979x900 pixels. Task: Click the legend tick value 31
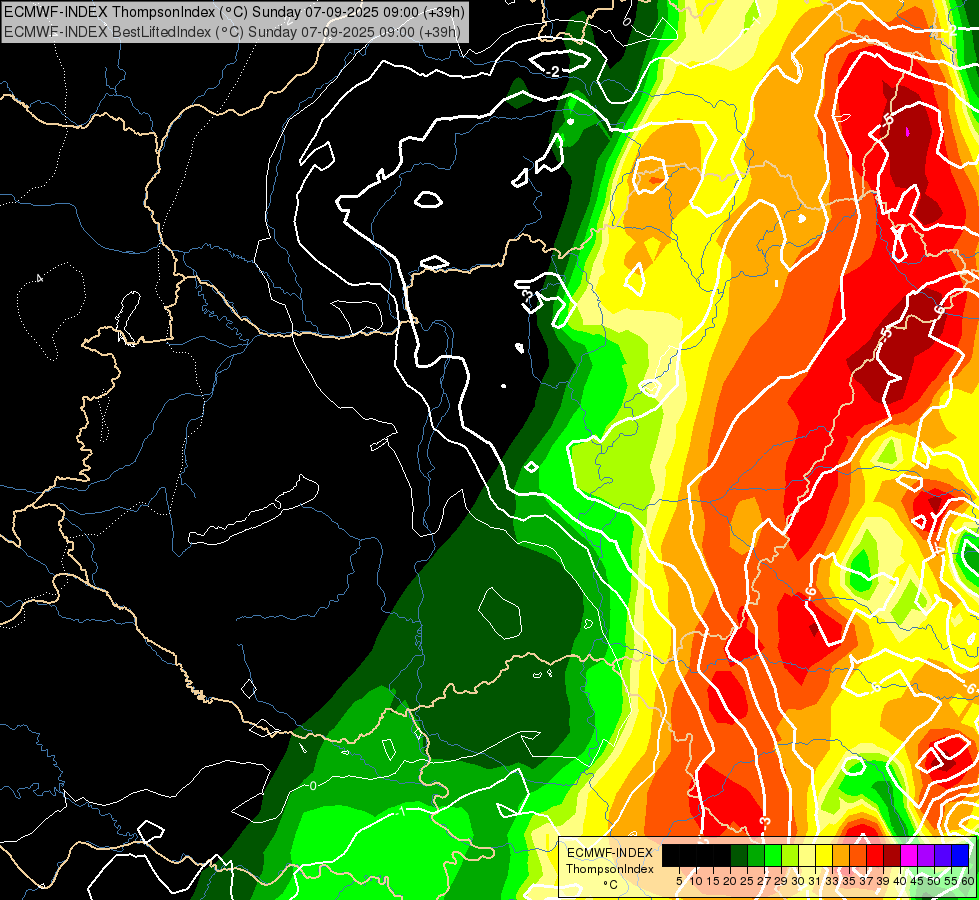point(815,881)
